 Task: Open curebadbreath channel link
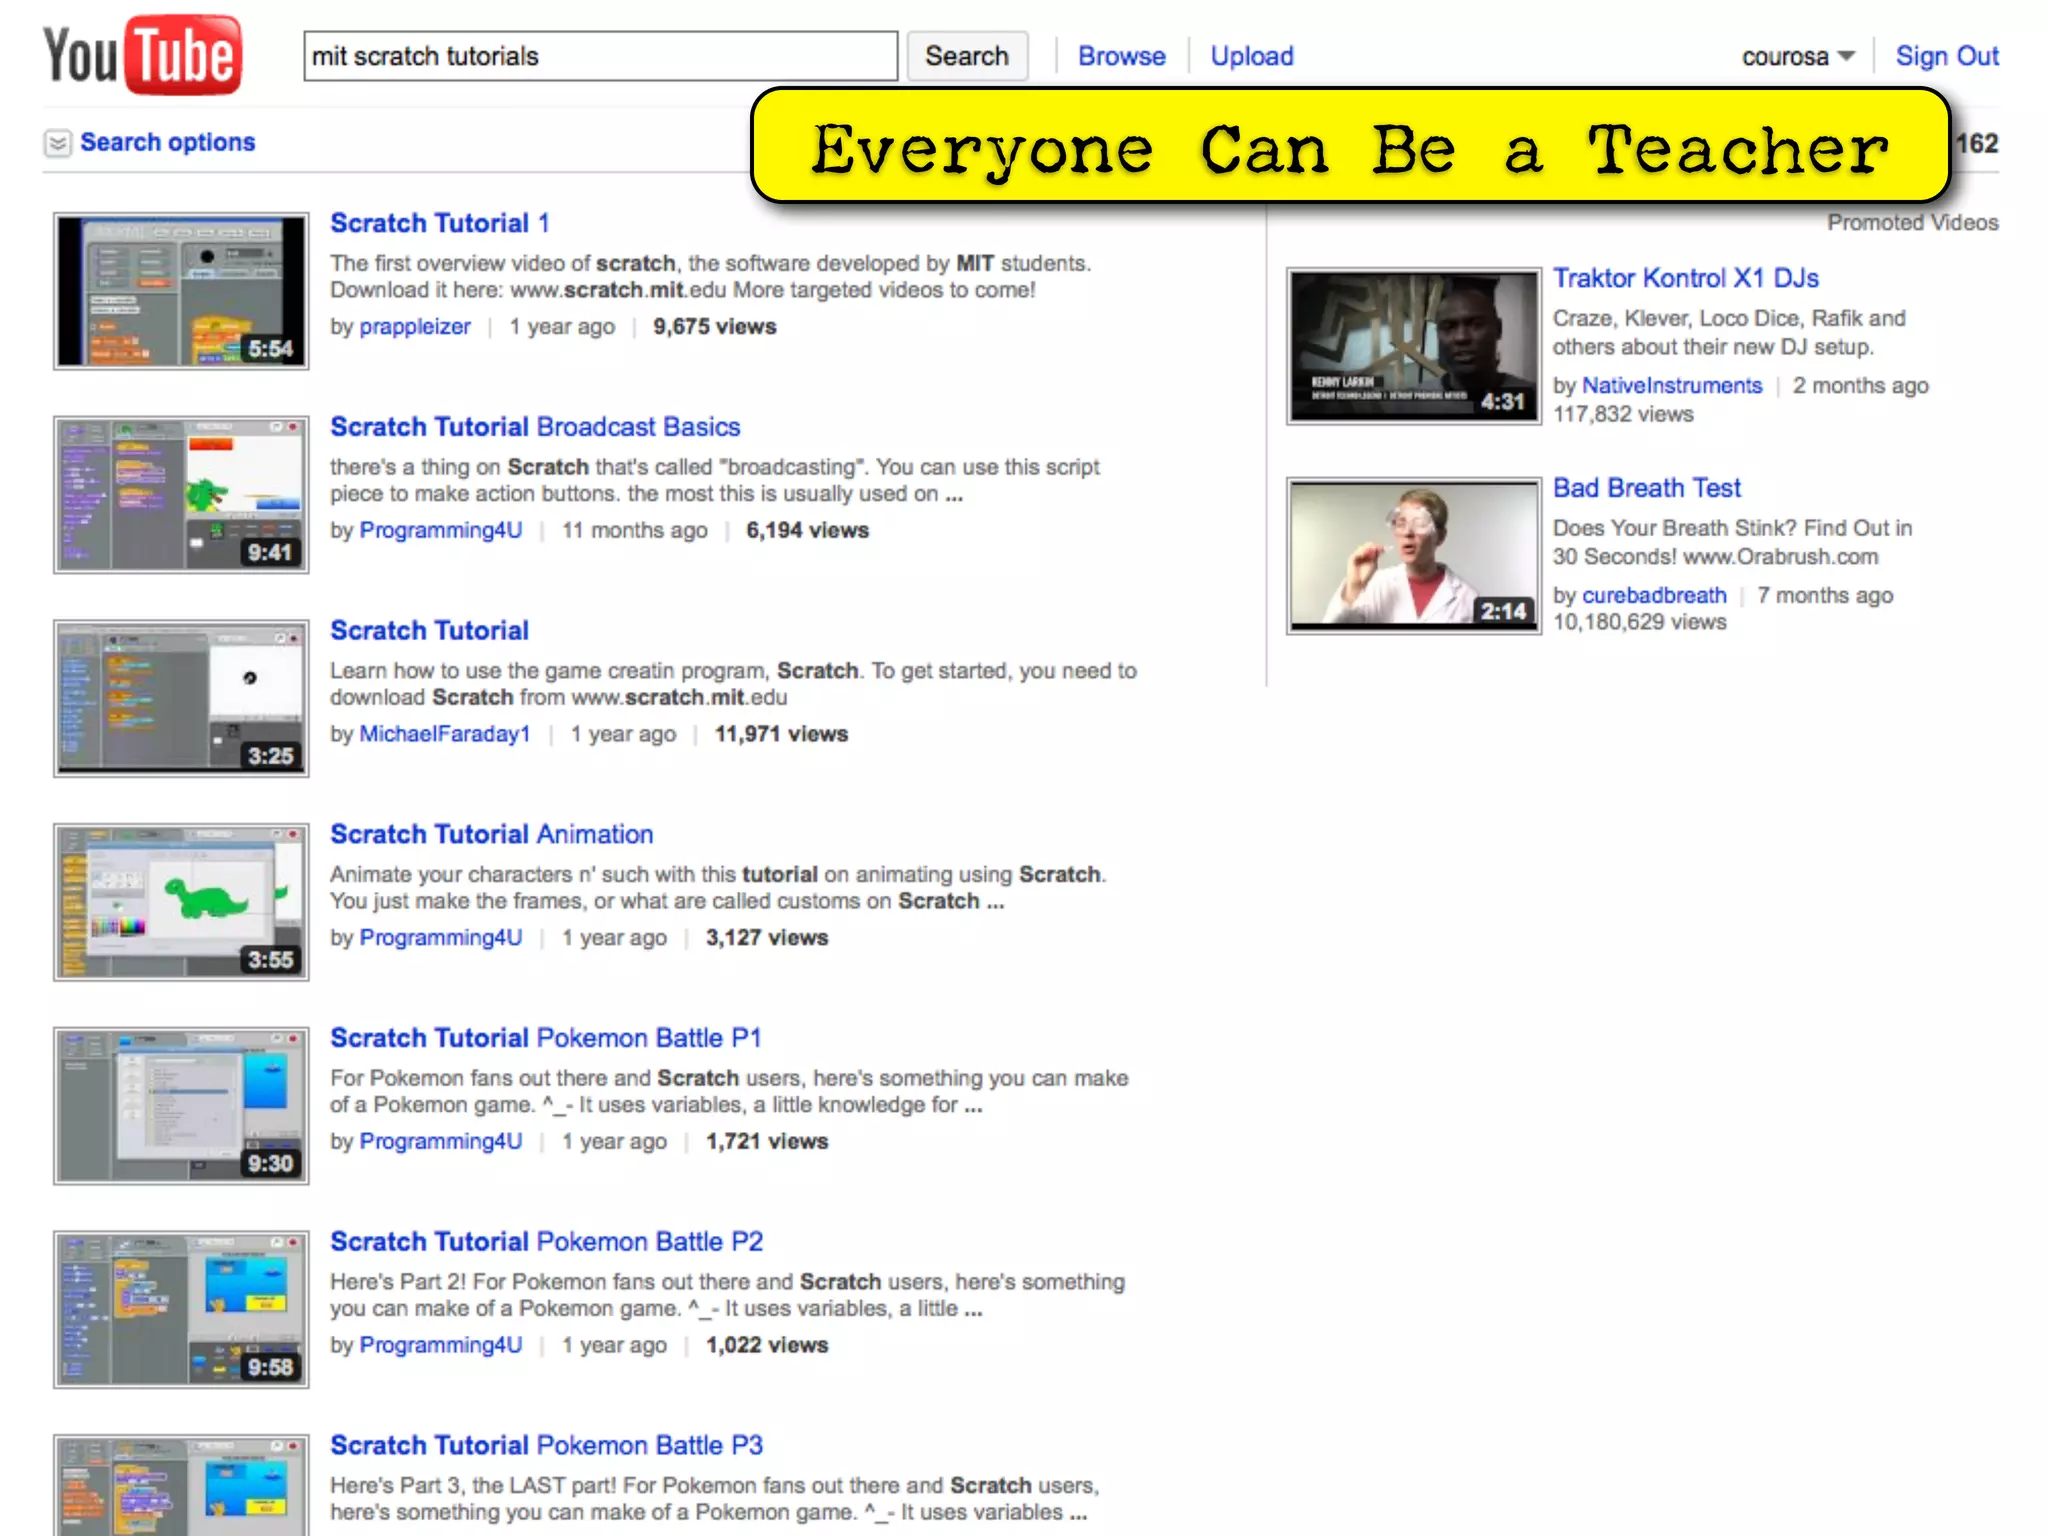[x=1654, y=596]
